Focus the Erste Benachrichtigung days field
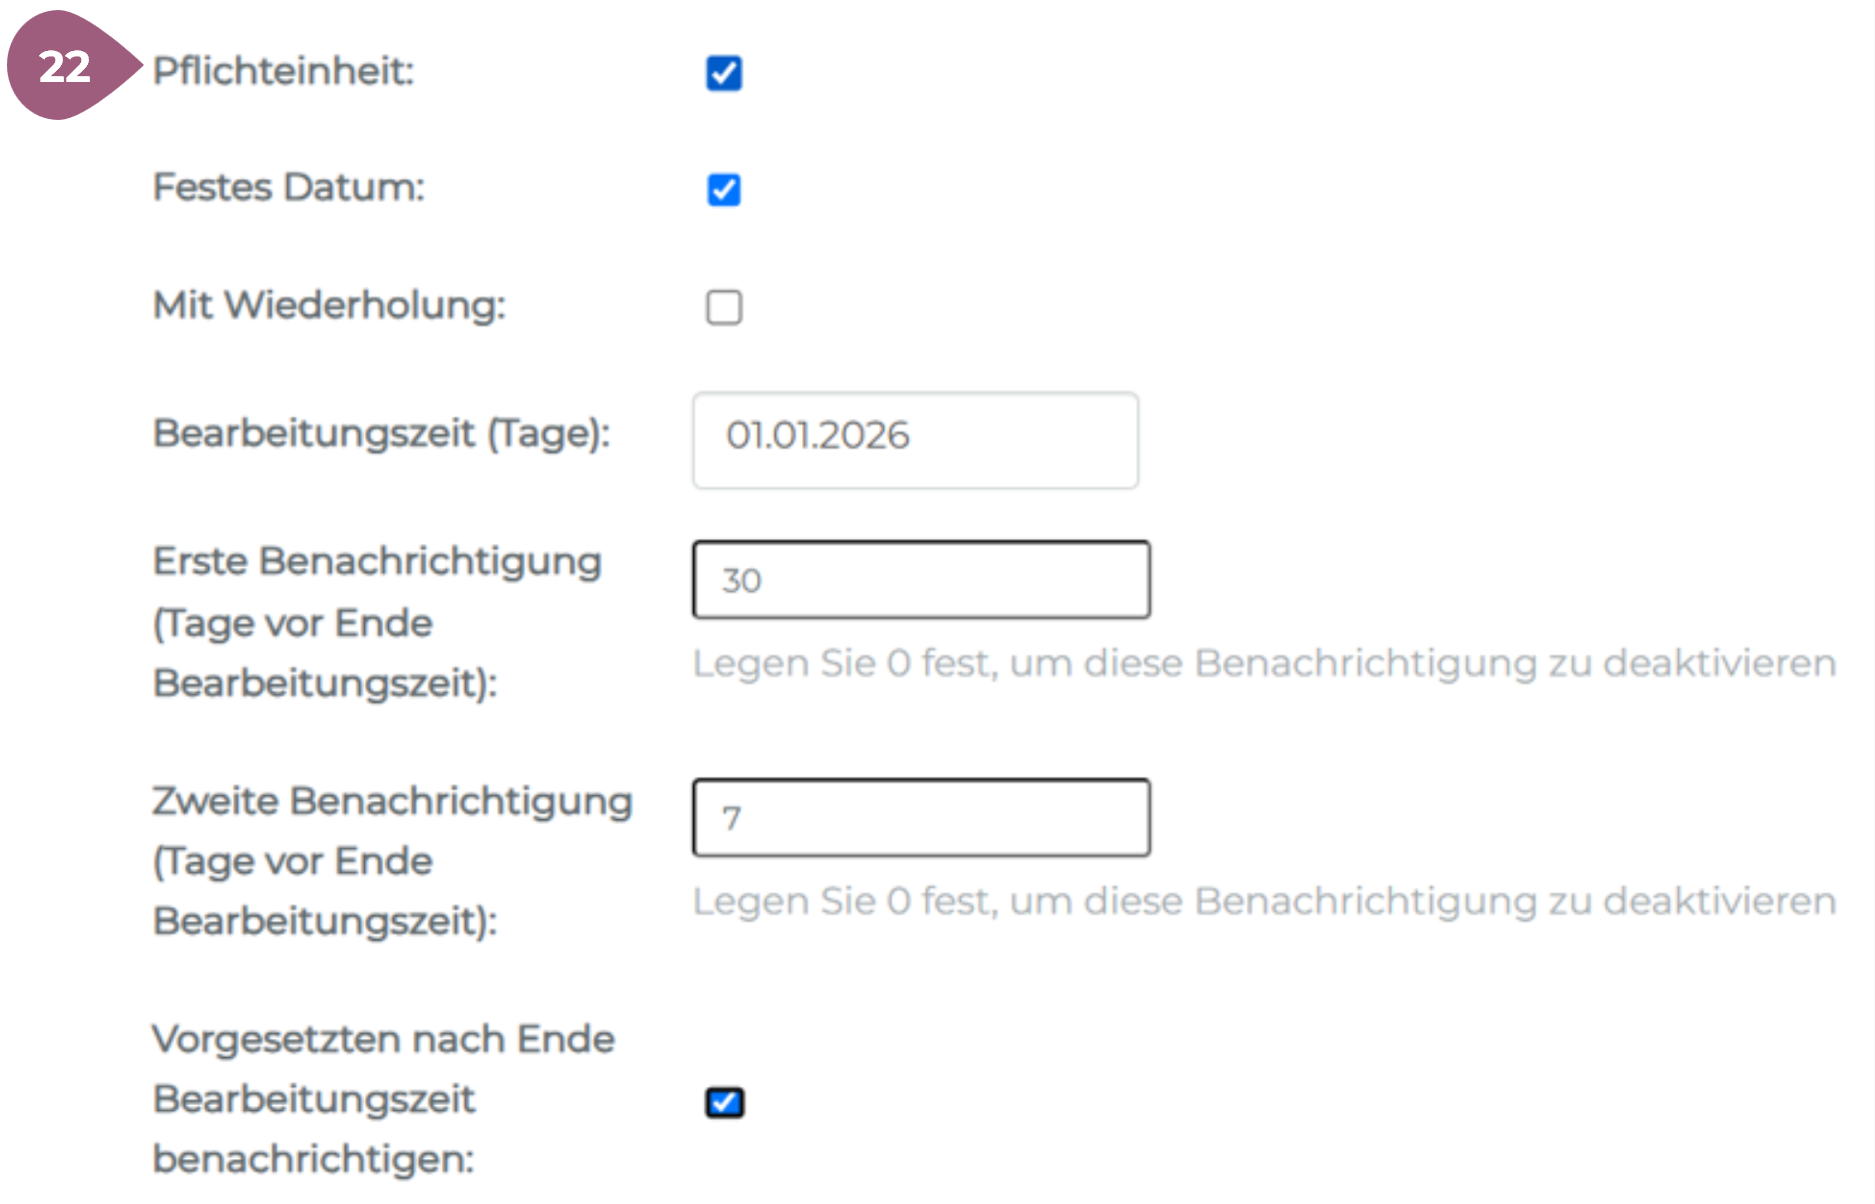The image size is (1875, 1204). pyautogui.click(x=921, y=580)
